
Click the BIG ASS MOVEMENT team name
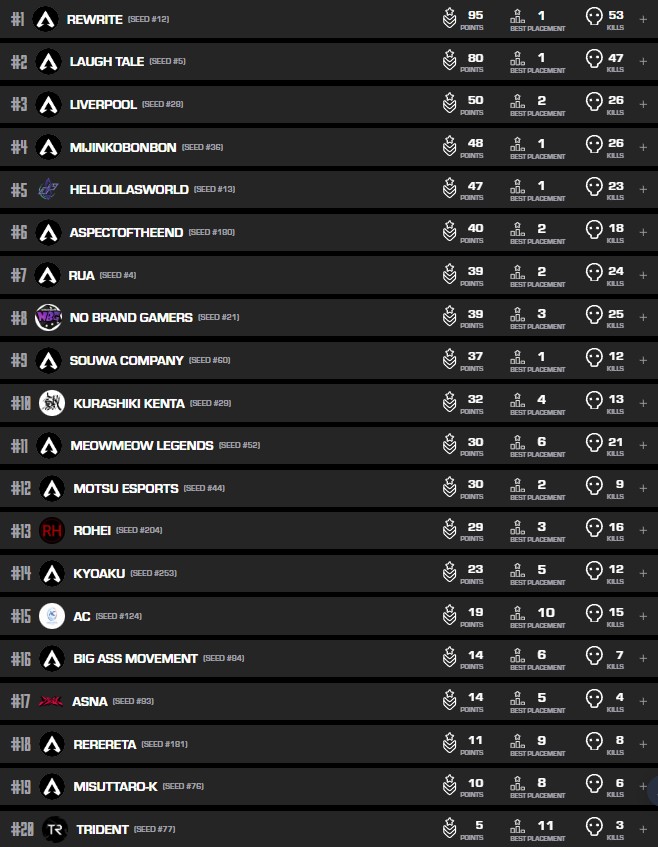135,658
